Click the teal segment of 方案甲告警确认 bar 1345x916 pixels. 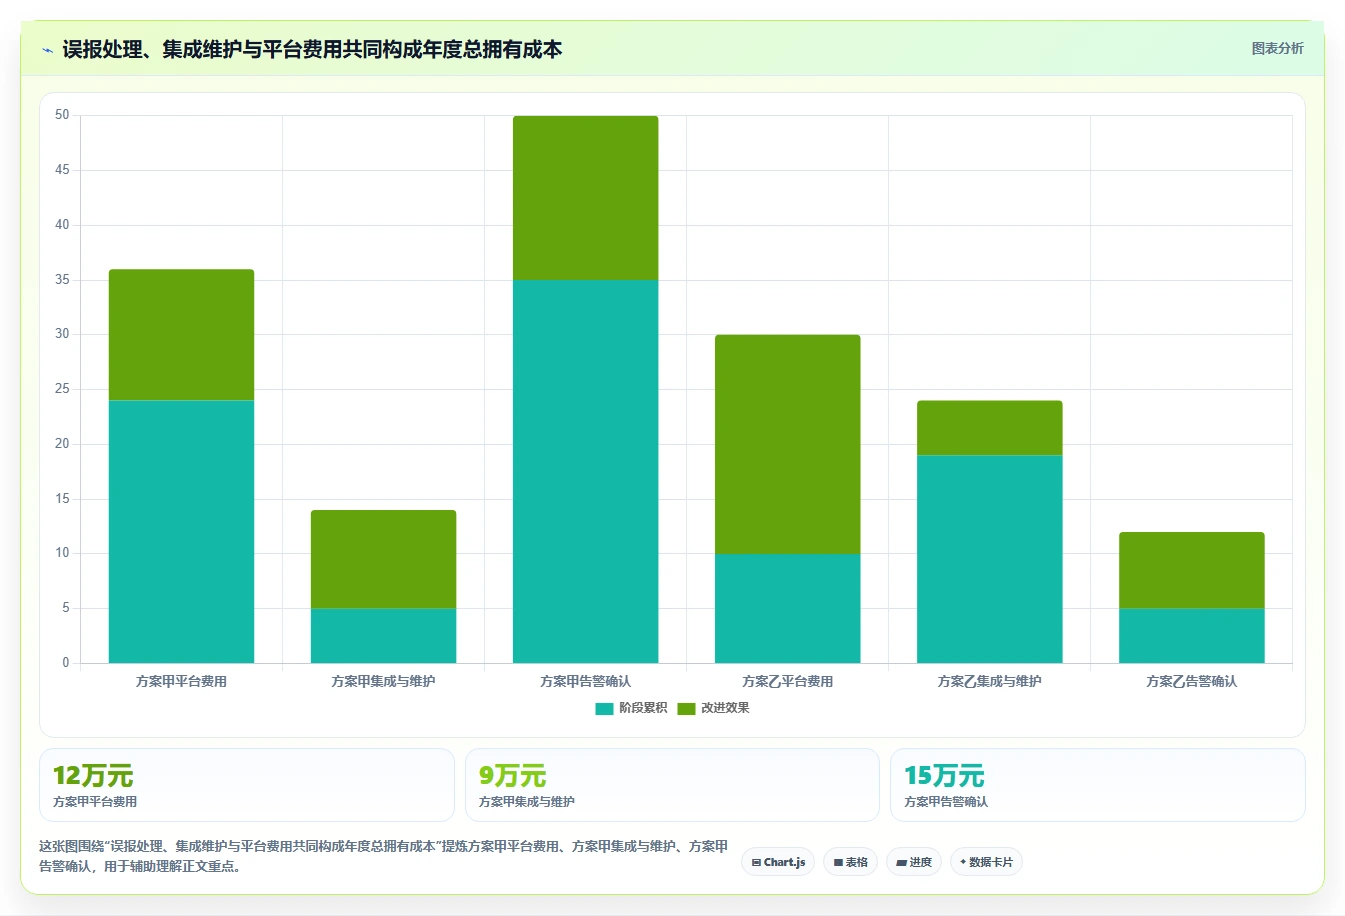coord(585,471)
